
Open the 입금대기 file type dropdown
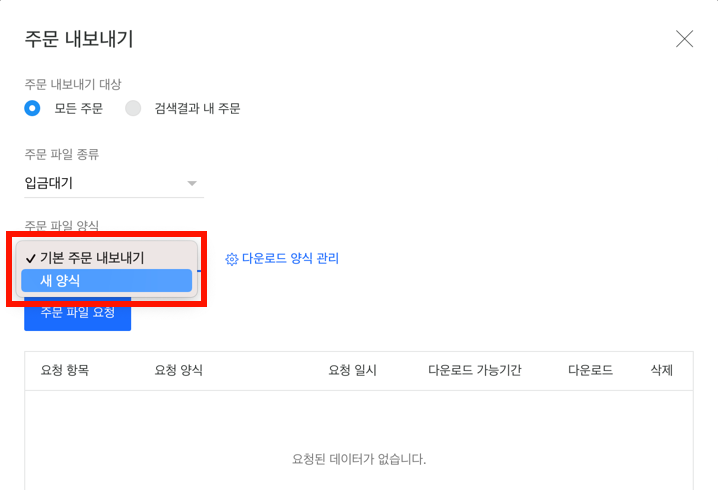114,183
